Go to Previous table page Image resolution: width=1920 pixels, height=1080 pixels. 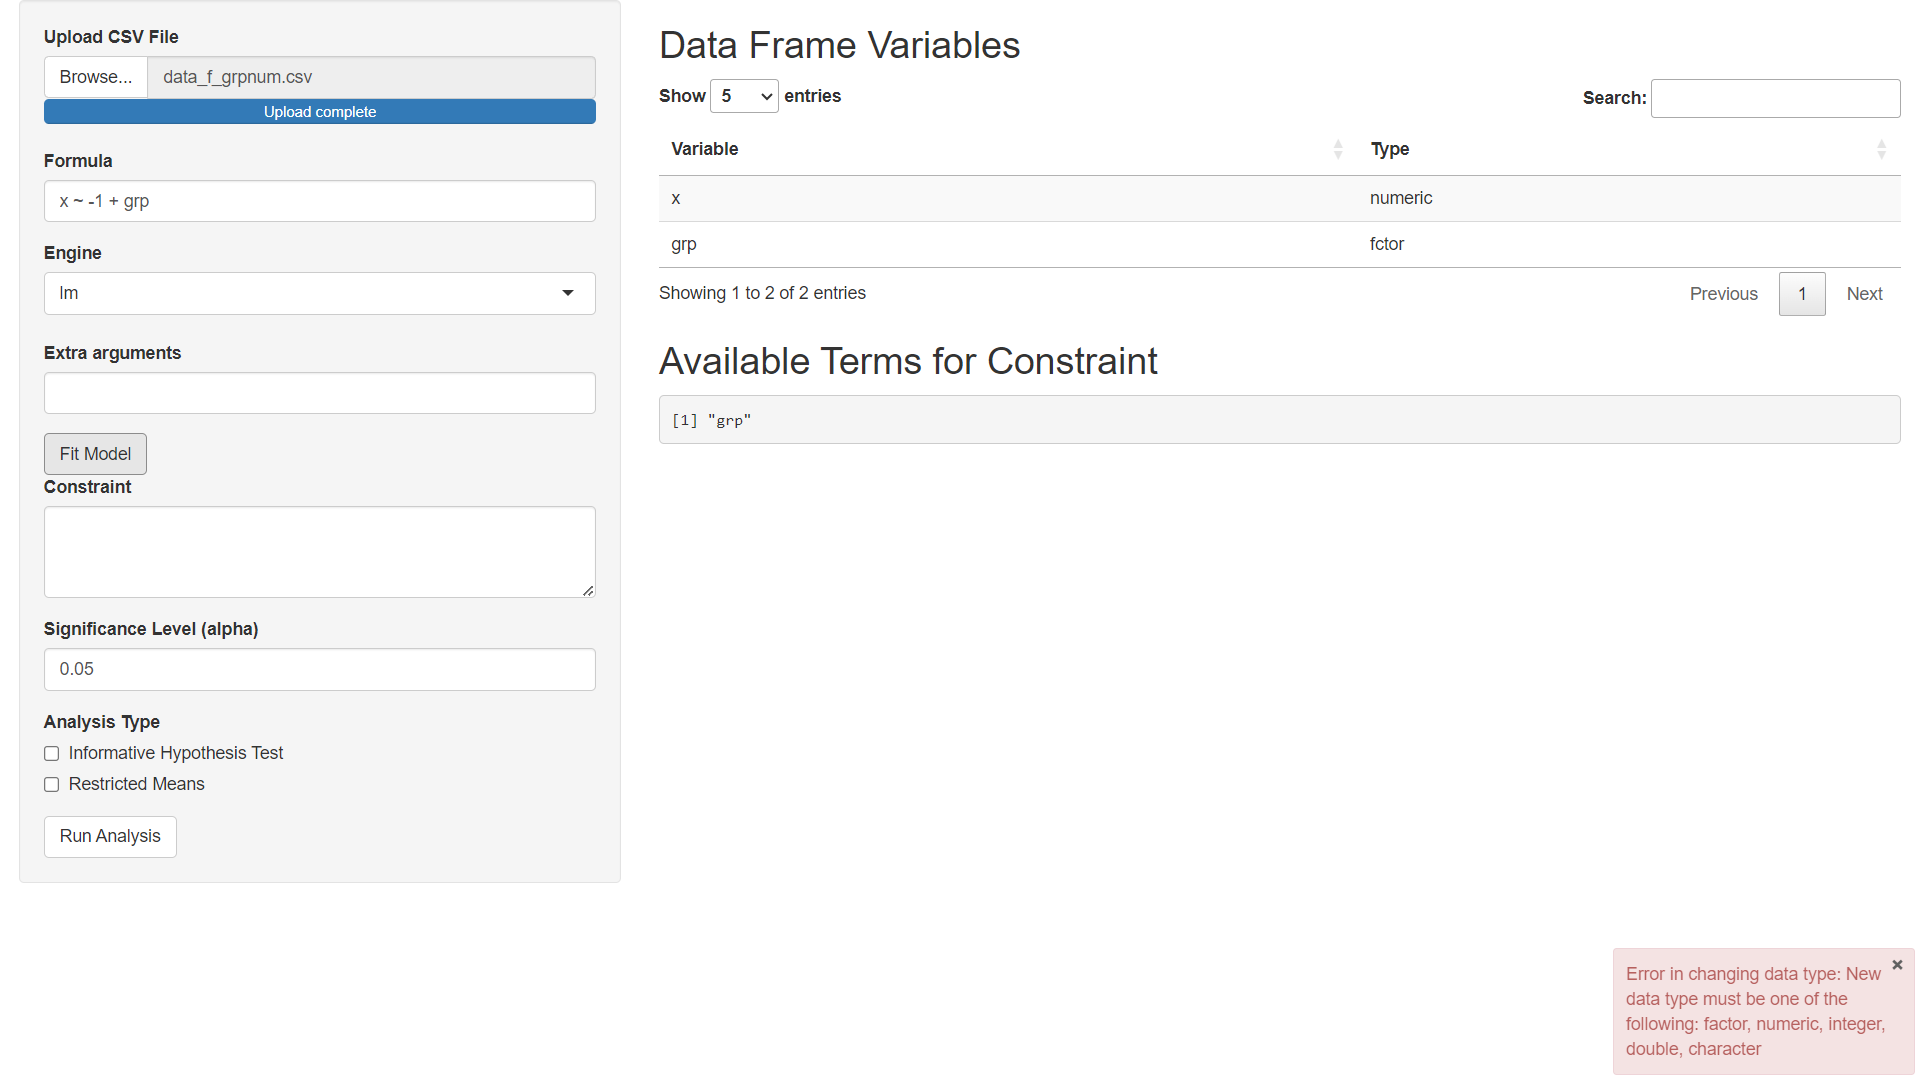click(x=1723, y=294)
